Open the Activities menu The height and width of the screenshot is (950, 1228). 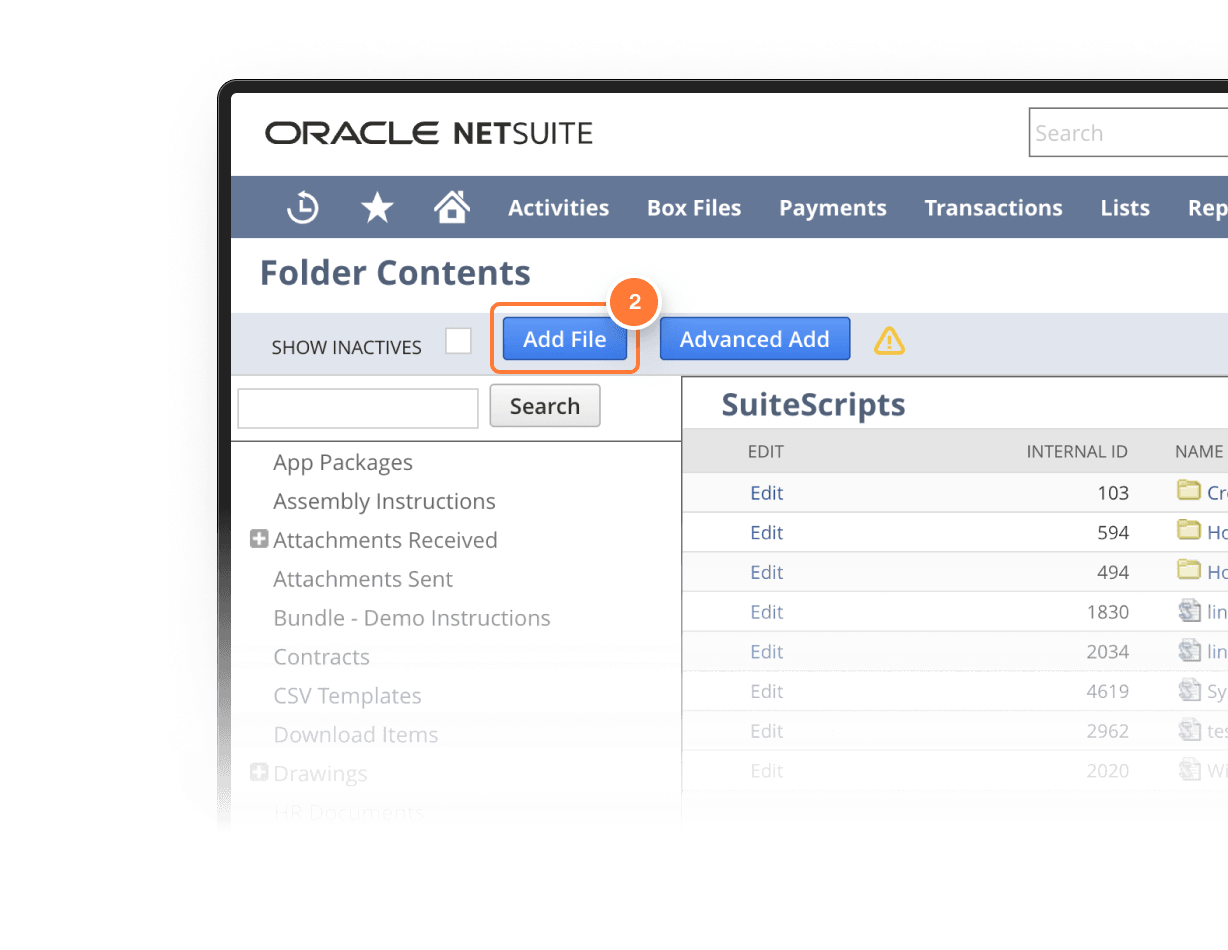coord(558,208)
